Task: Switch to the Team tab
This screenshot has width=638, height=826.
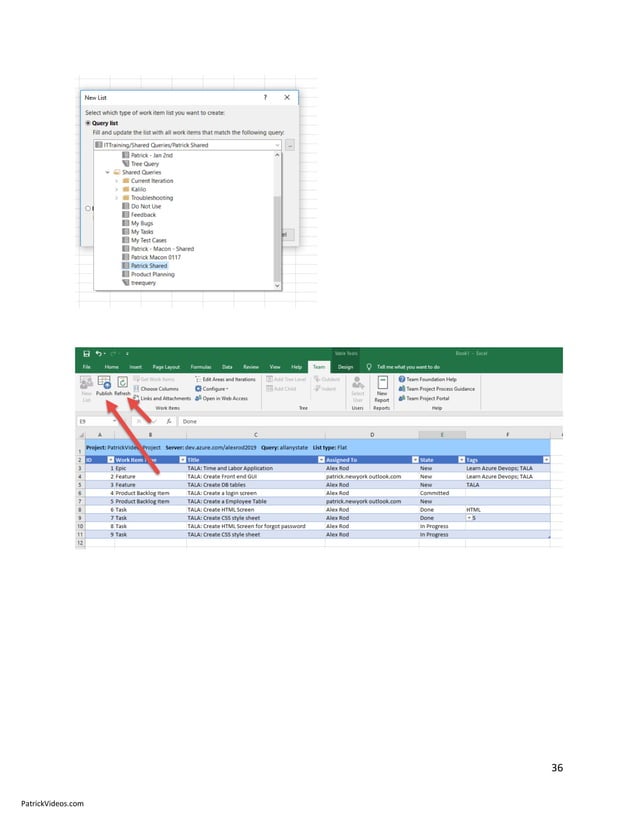Action: (319, 367)
